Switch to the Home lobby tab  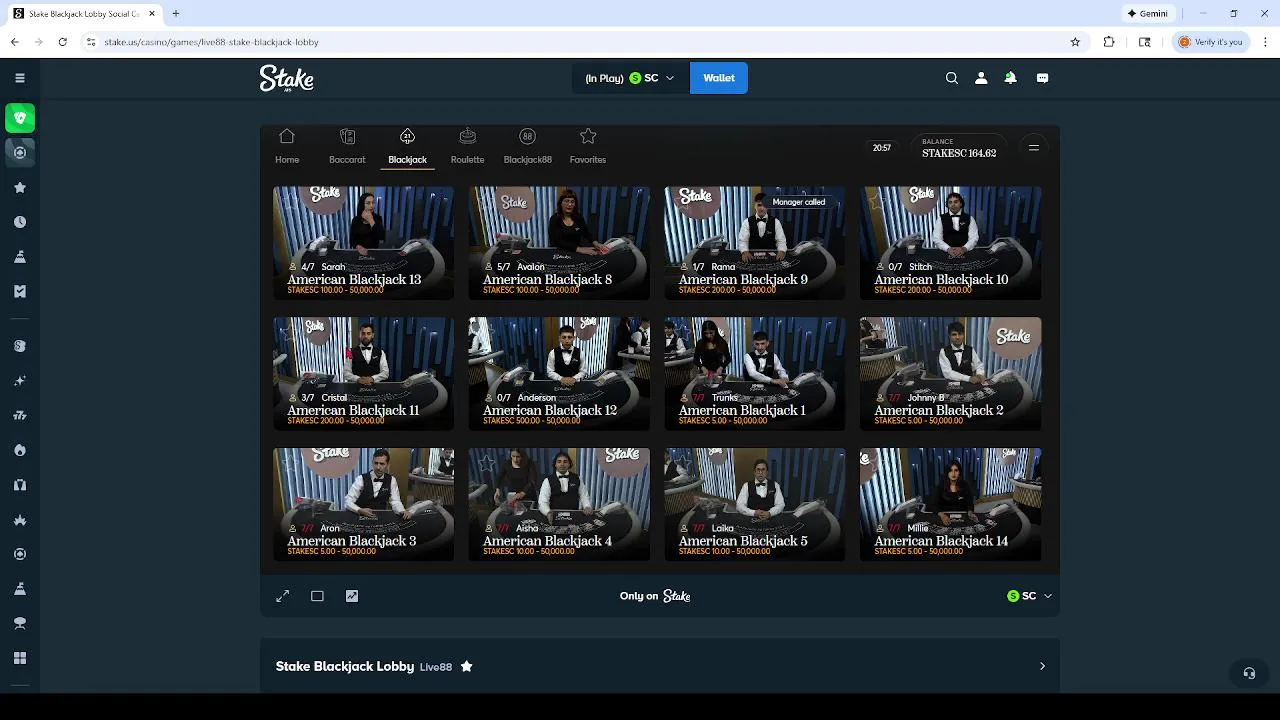tap(287, 146)
